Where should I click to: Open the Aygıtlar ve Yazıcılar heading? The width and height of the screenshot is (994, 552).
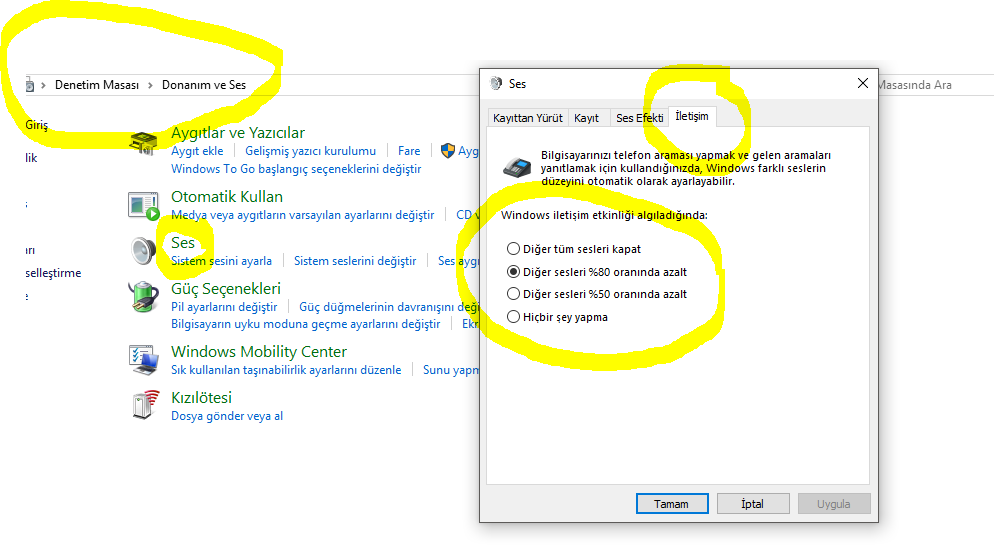point(238,132)
